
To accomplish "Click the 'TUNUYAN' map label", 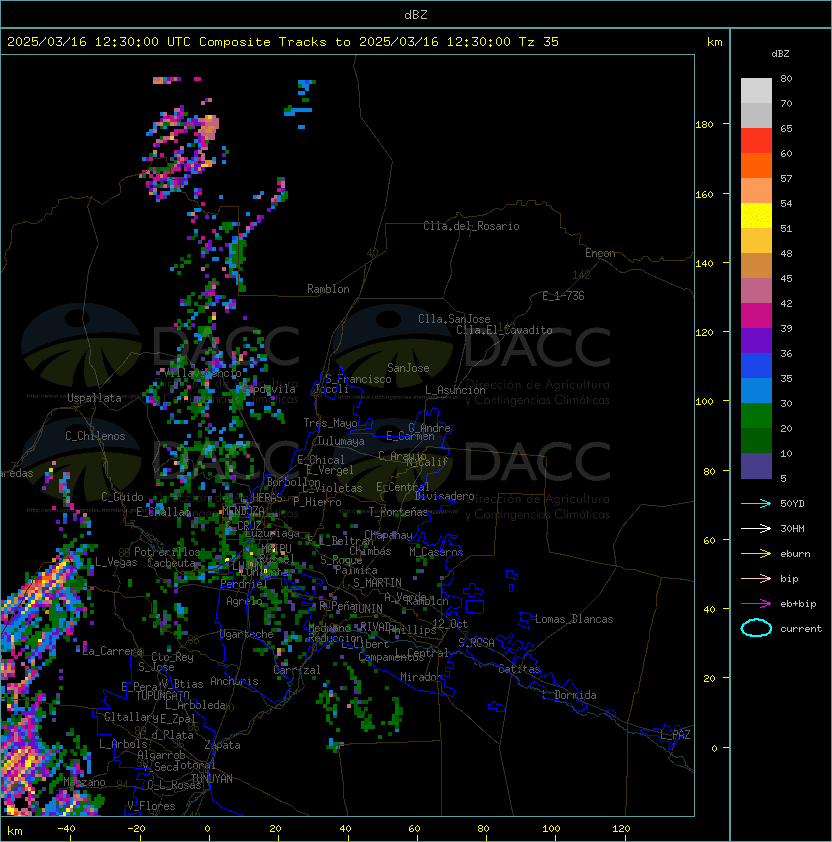I will coord(212,779).
